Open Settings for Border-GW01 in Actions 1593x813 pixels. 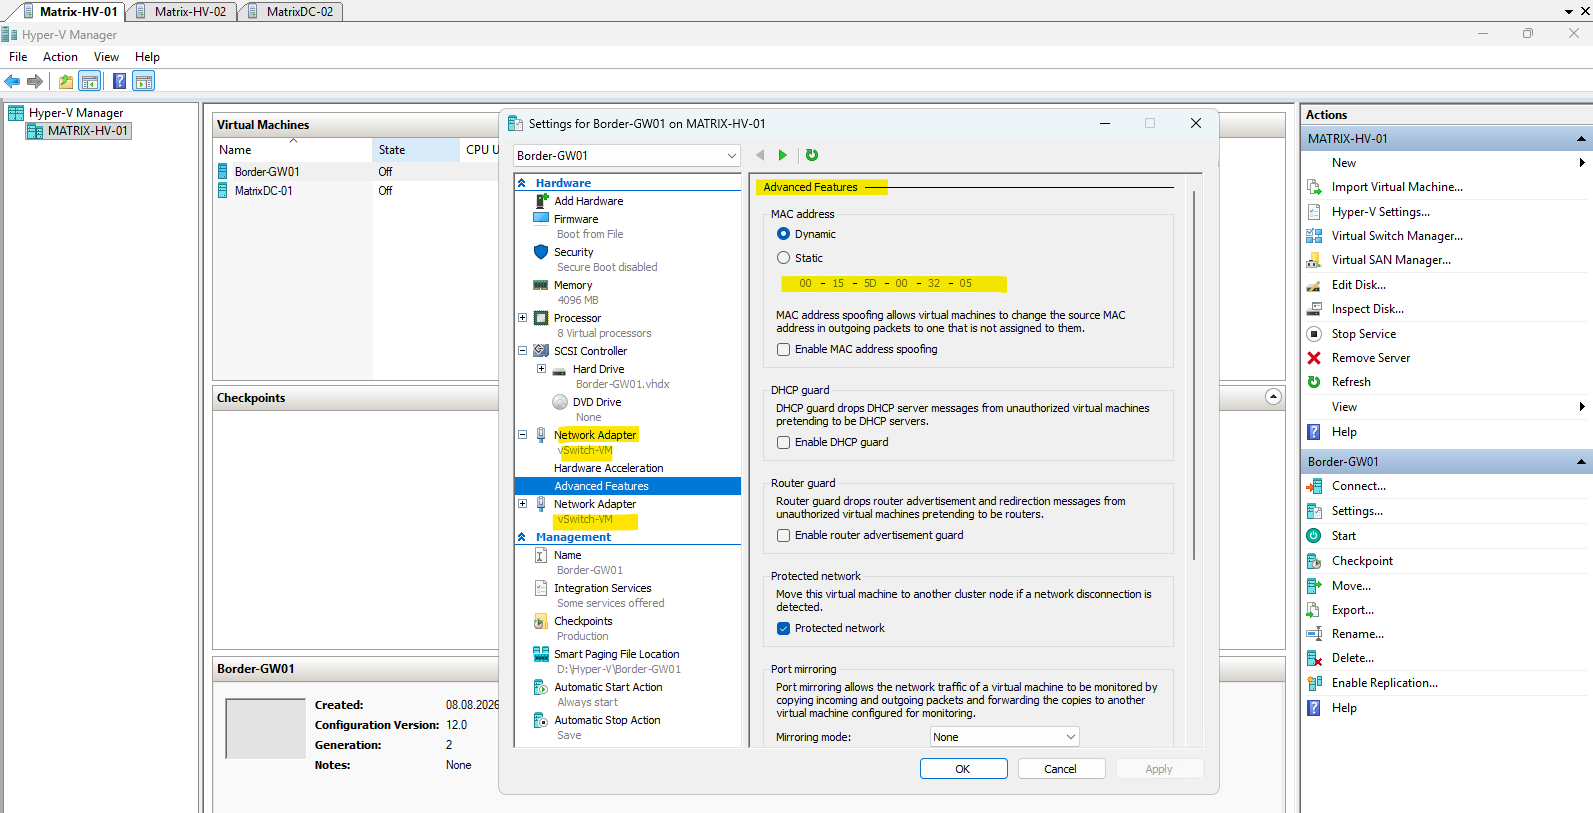1357,511
